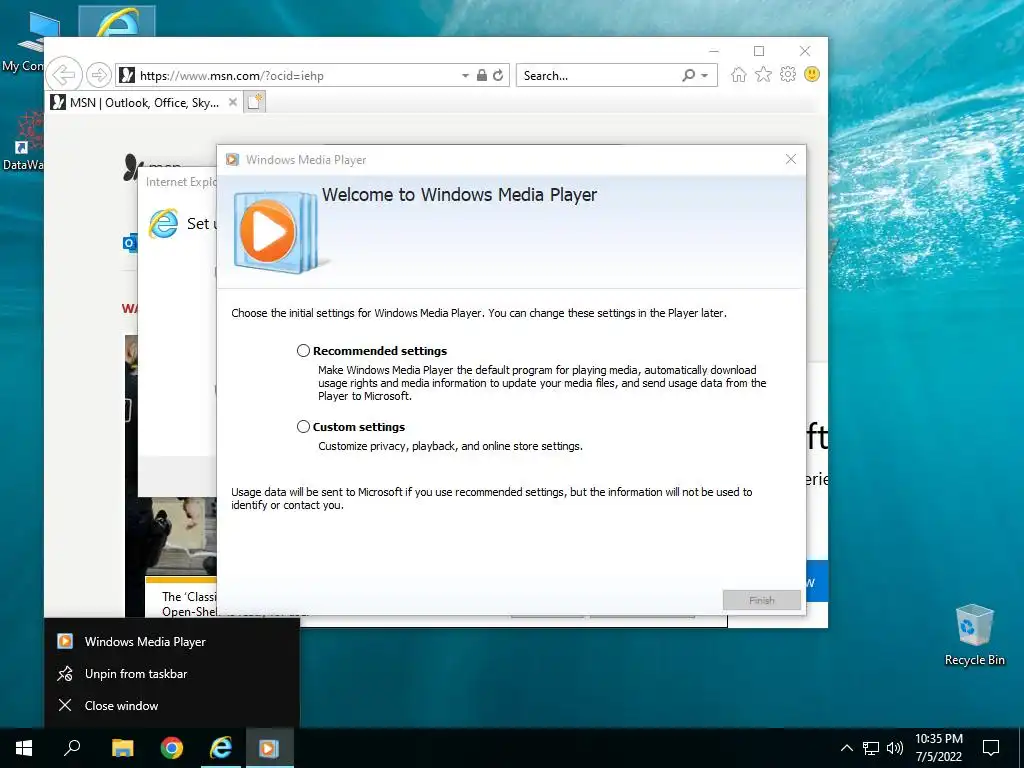The height and width of the screenshot is (768, 1024).
Task: Click the greyed-out Finish button
Action: click(x=761, y=600)
